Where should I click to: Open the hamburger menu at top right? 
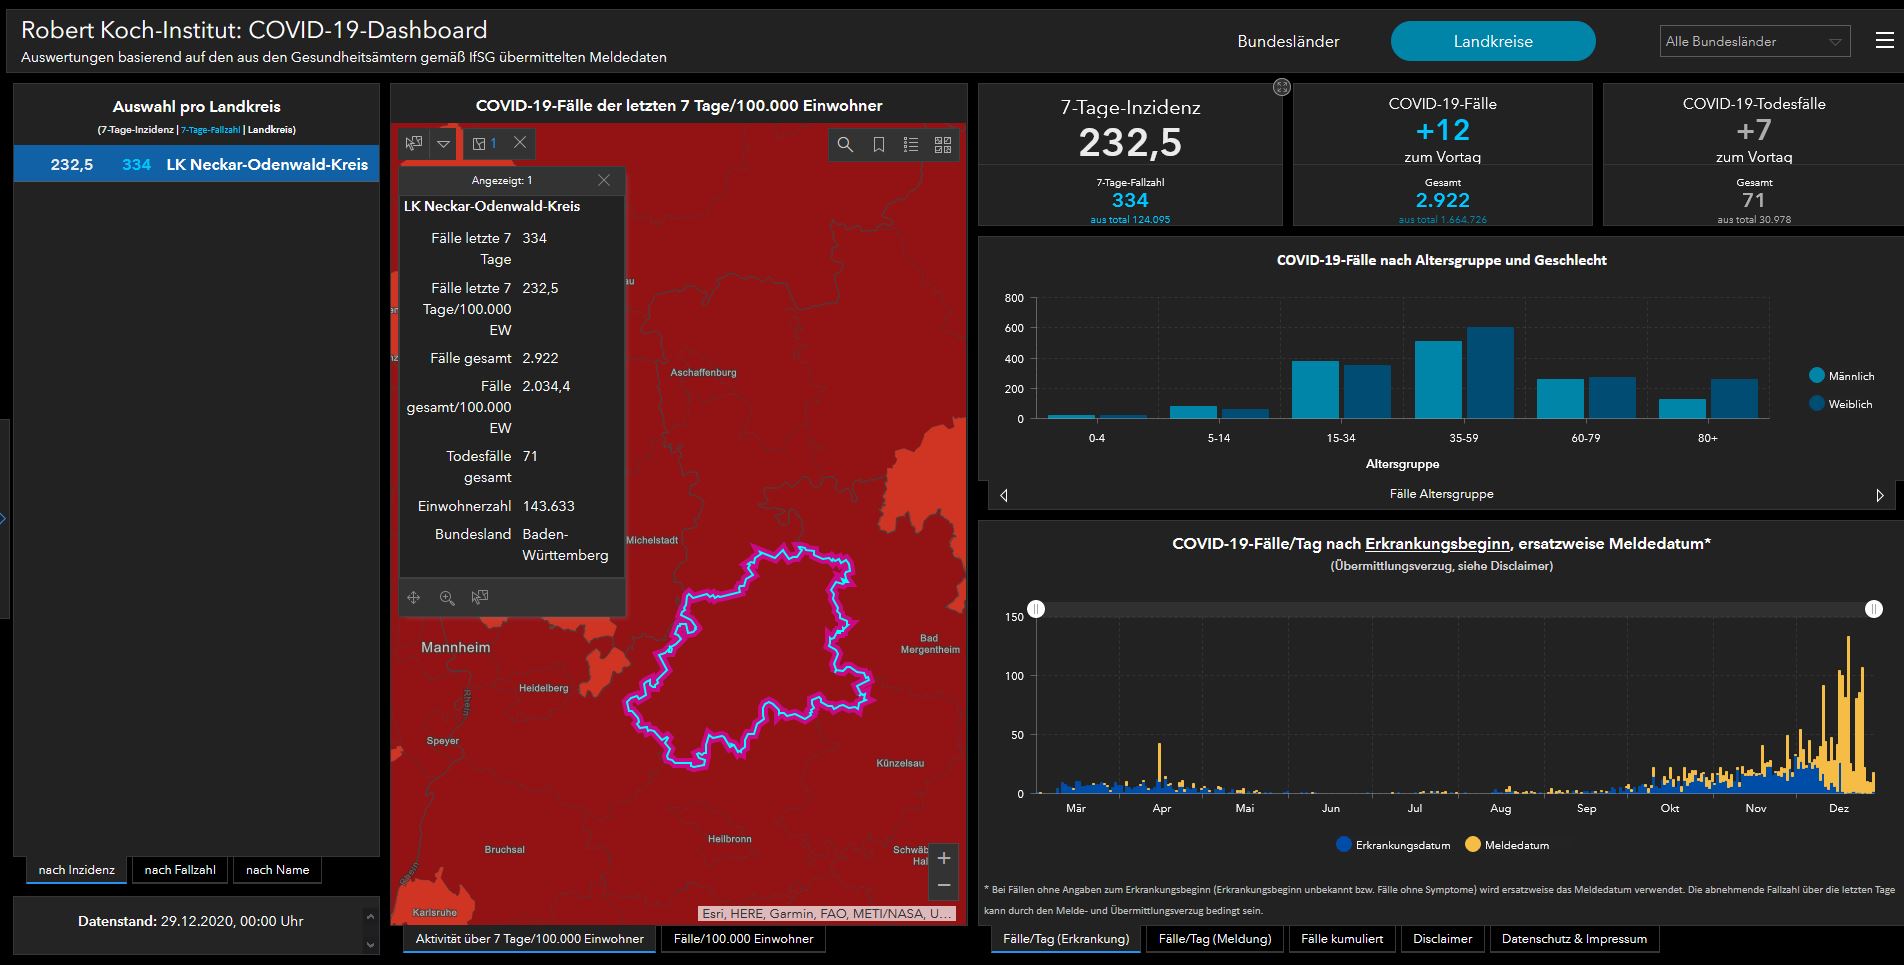(x=1885, y=41)
